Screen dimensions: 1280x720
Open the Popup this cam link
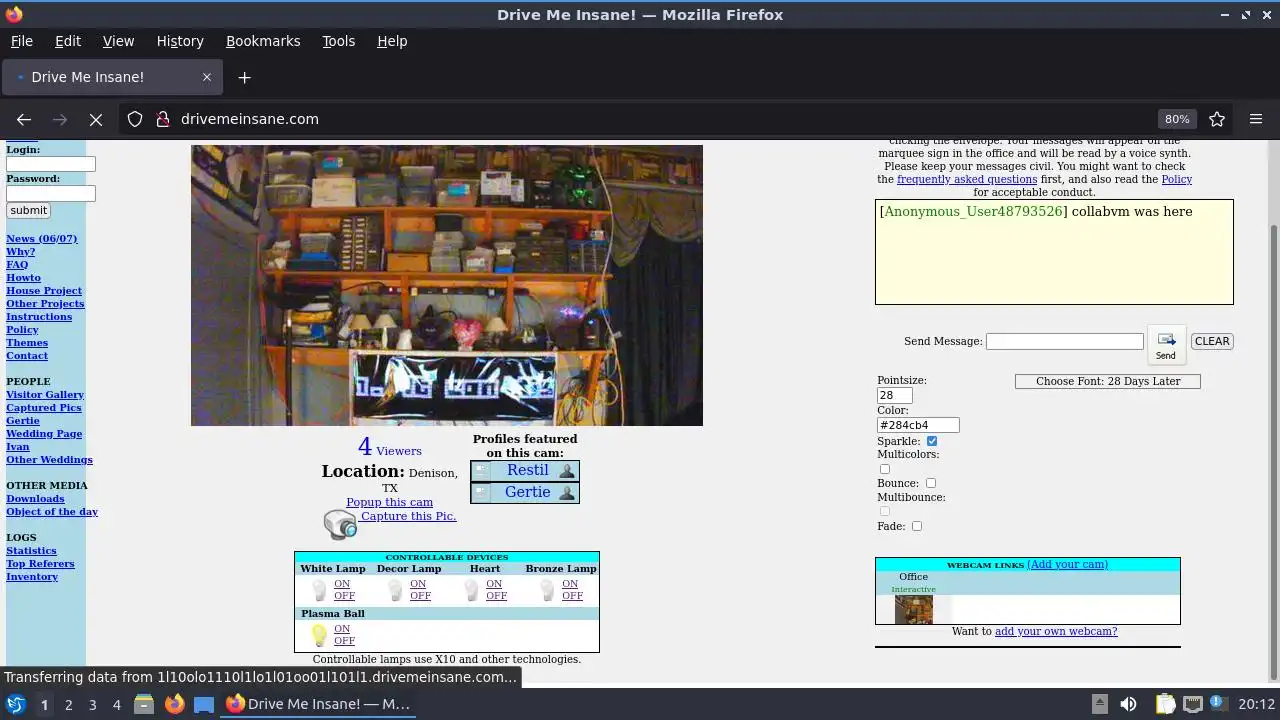pyautogui.click(x=389, y=502)
